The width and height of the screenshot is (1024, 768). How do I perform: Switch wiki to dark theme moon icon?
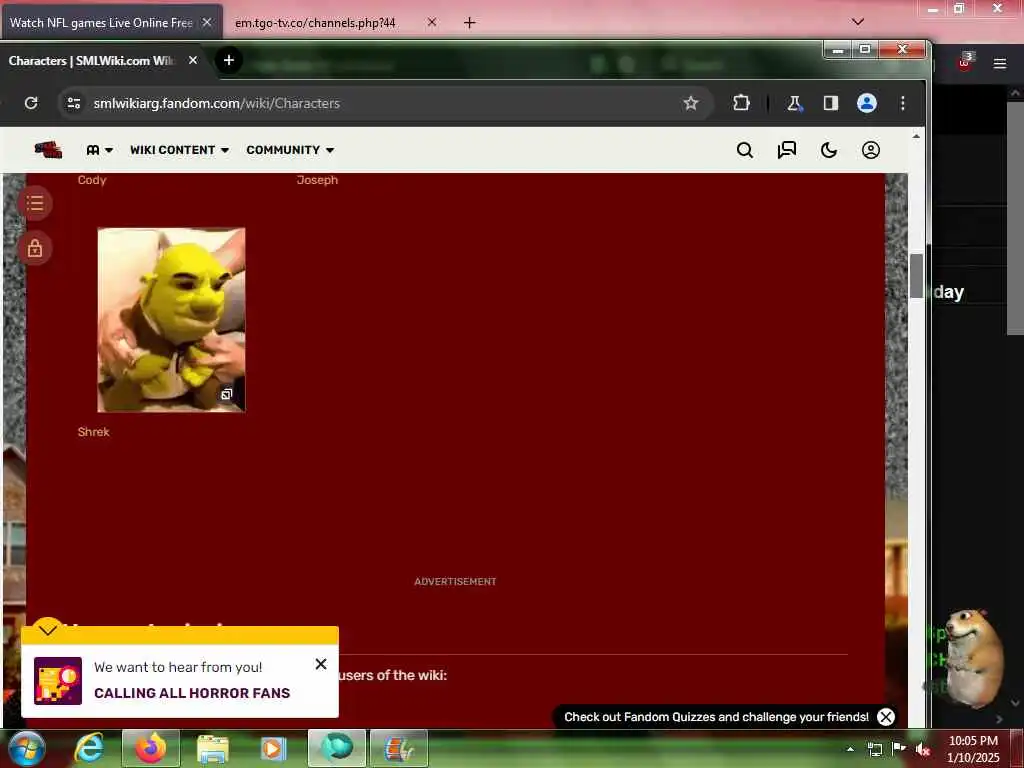[x=828, y=150]
